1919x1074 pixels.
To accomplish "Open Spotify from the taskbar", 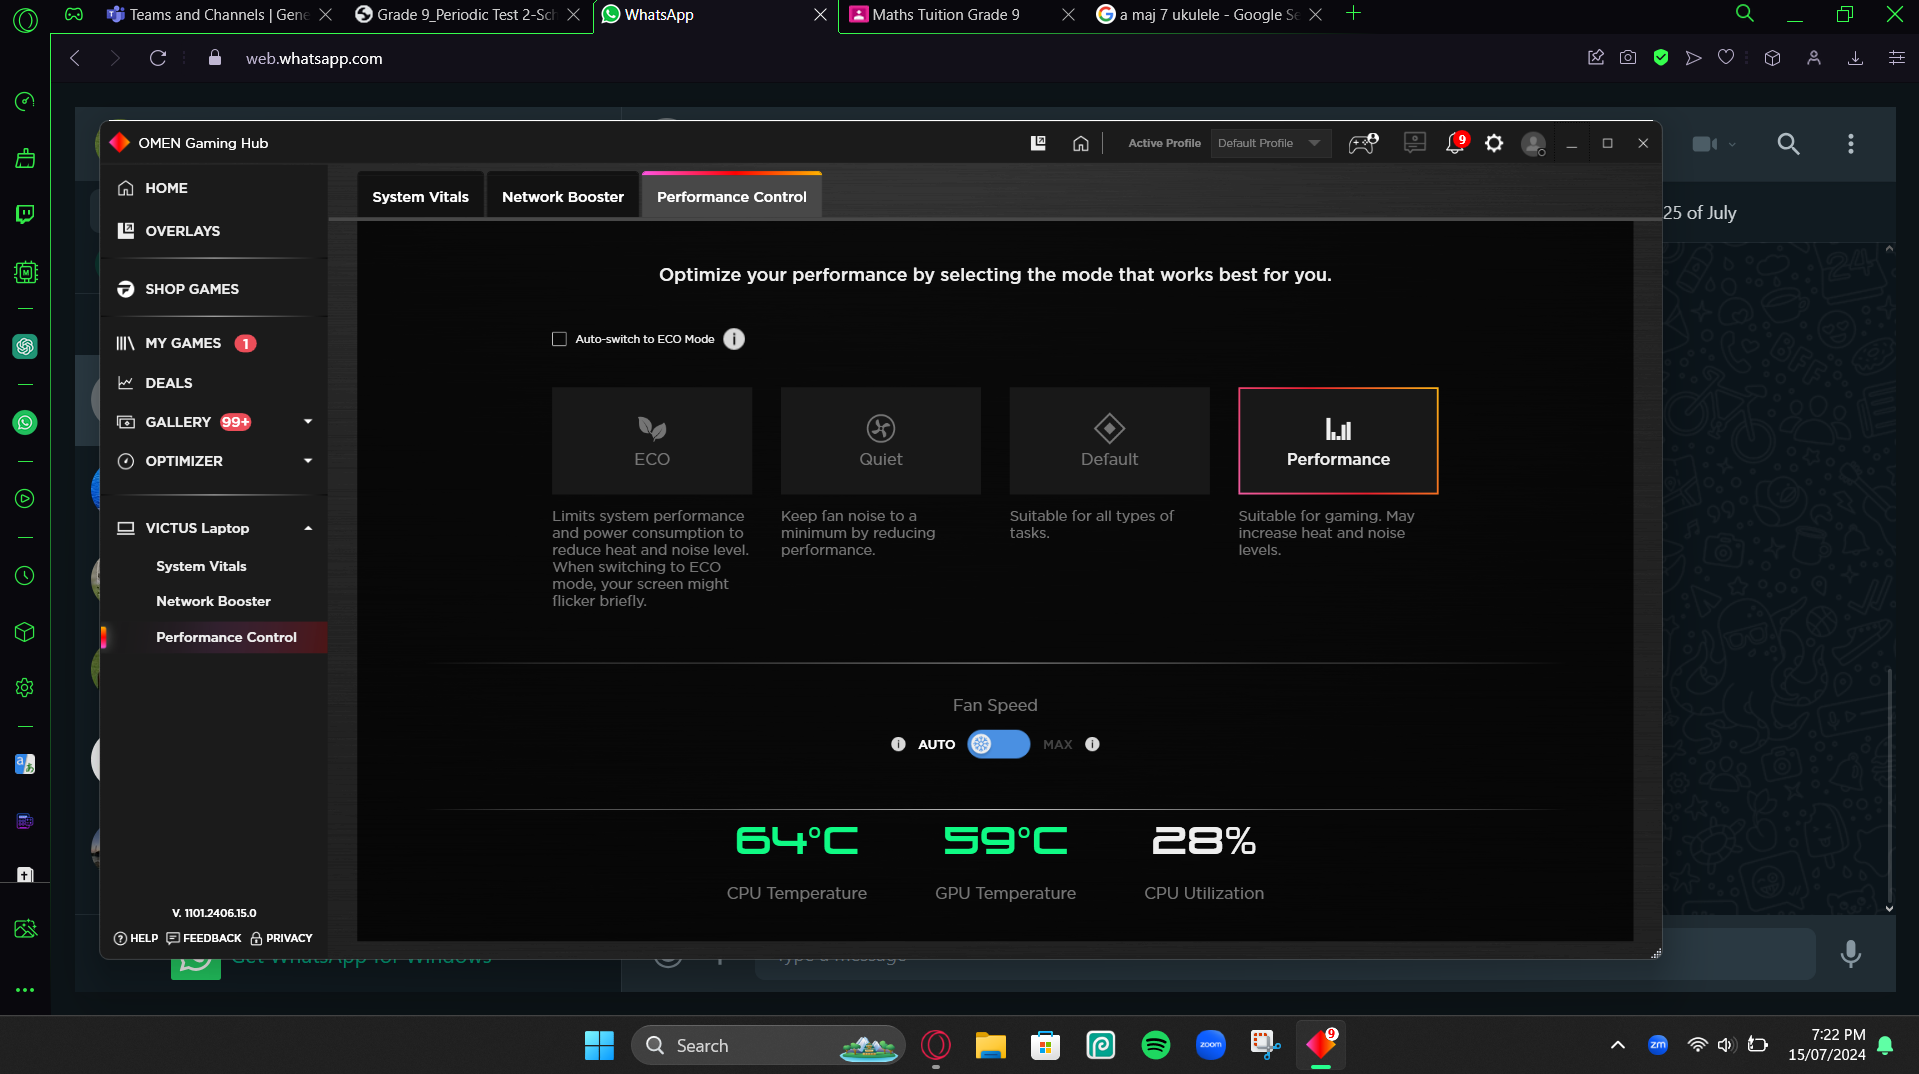I will pyautogui.click(x=1155, y=1045).
